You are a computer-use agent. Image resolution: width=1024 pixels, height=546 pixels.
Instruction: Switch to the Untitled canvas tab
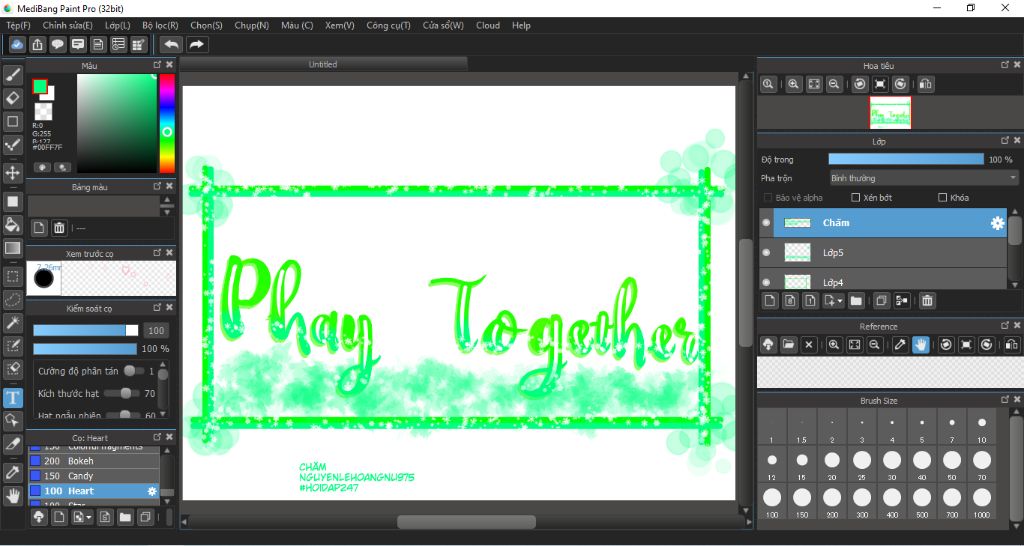323,64
